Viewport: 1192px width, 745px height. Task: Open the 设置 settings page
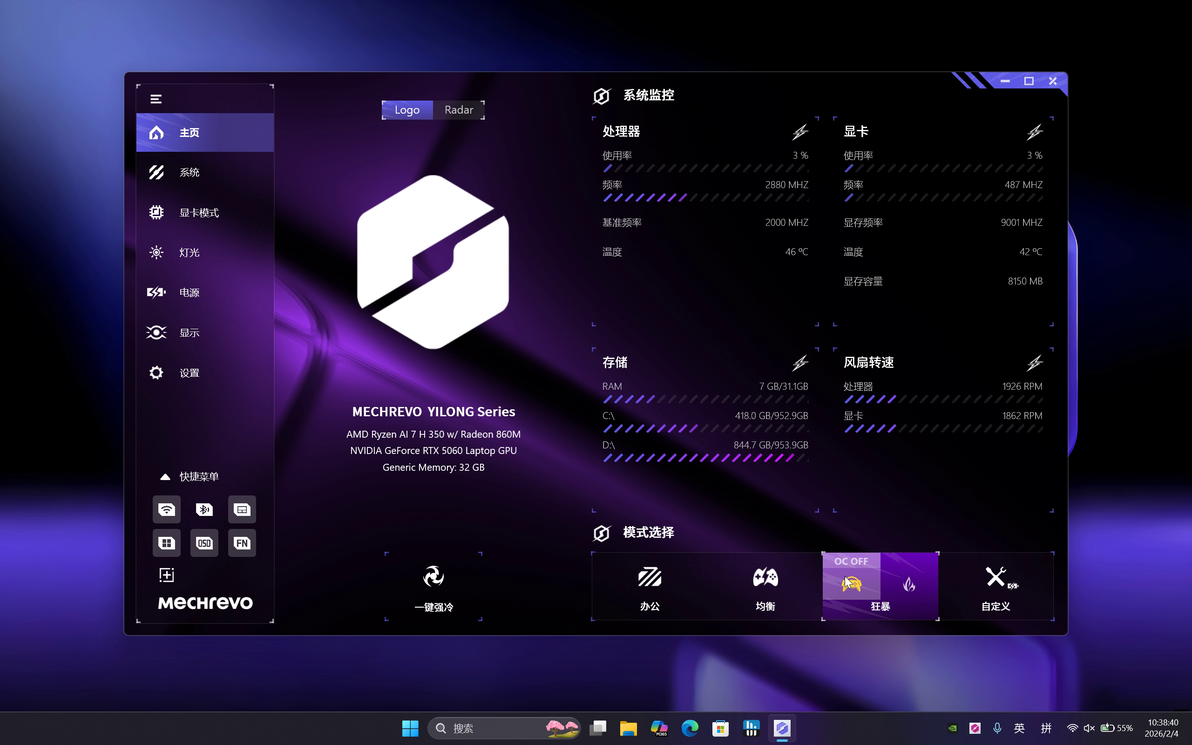coord(204,372)
